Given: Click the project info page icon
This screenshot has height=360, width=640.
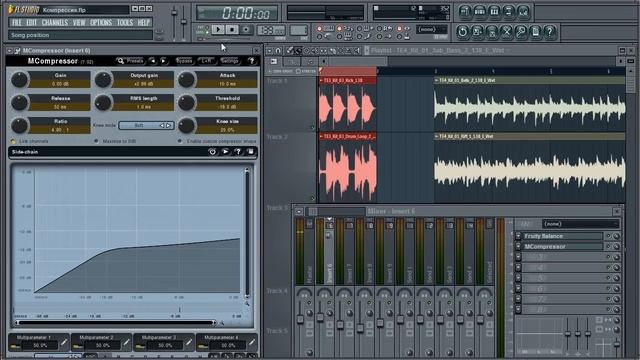Looking at the screenshot, I should coord(535,31).
